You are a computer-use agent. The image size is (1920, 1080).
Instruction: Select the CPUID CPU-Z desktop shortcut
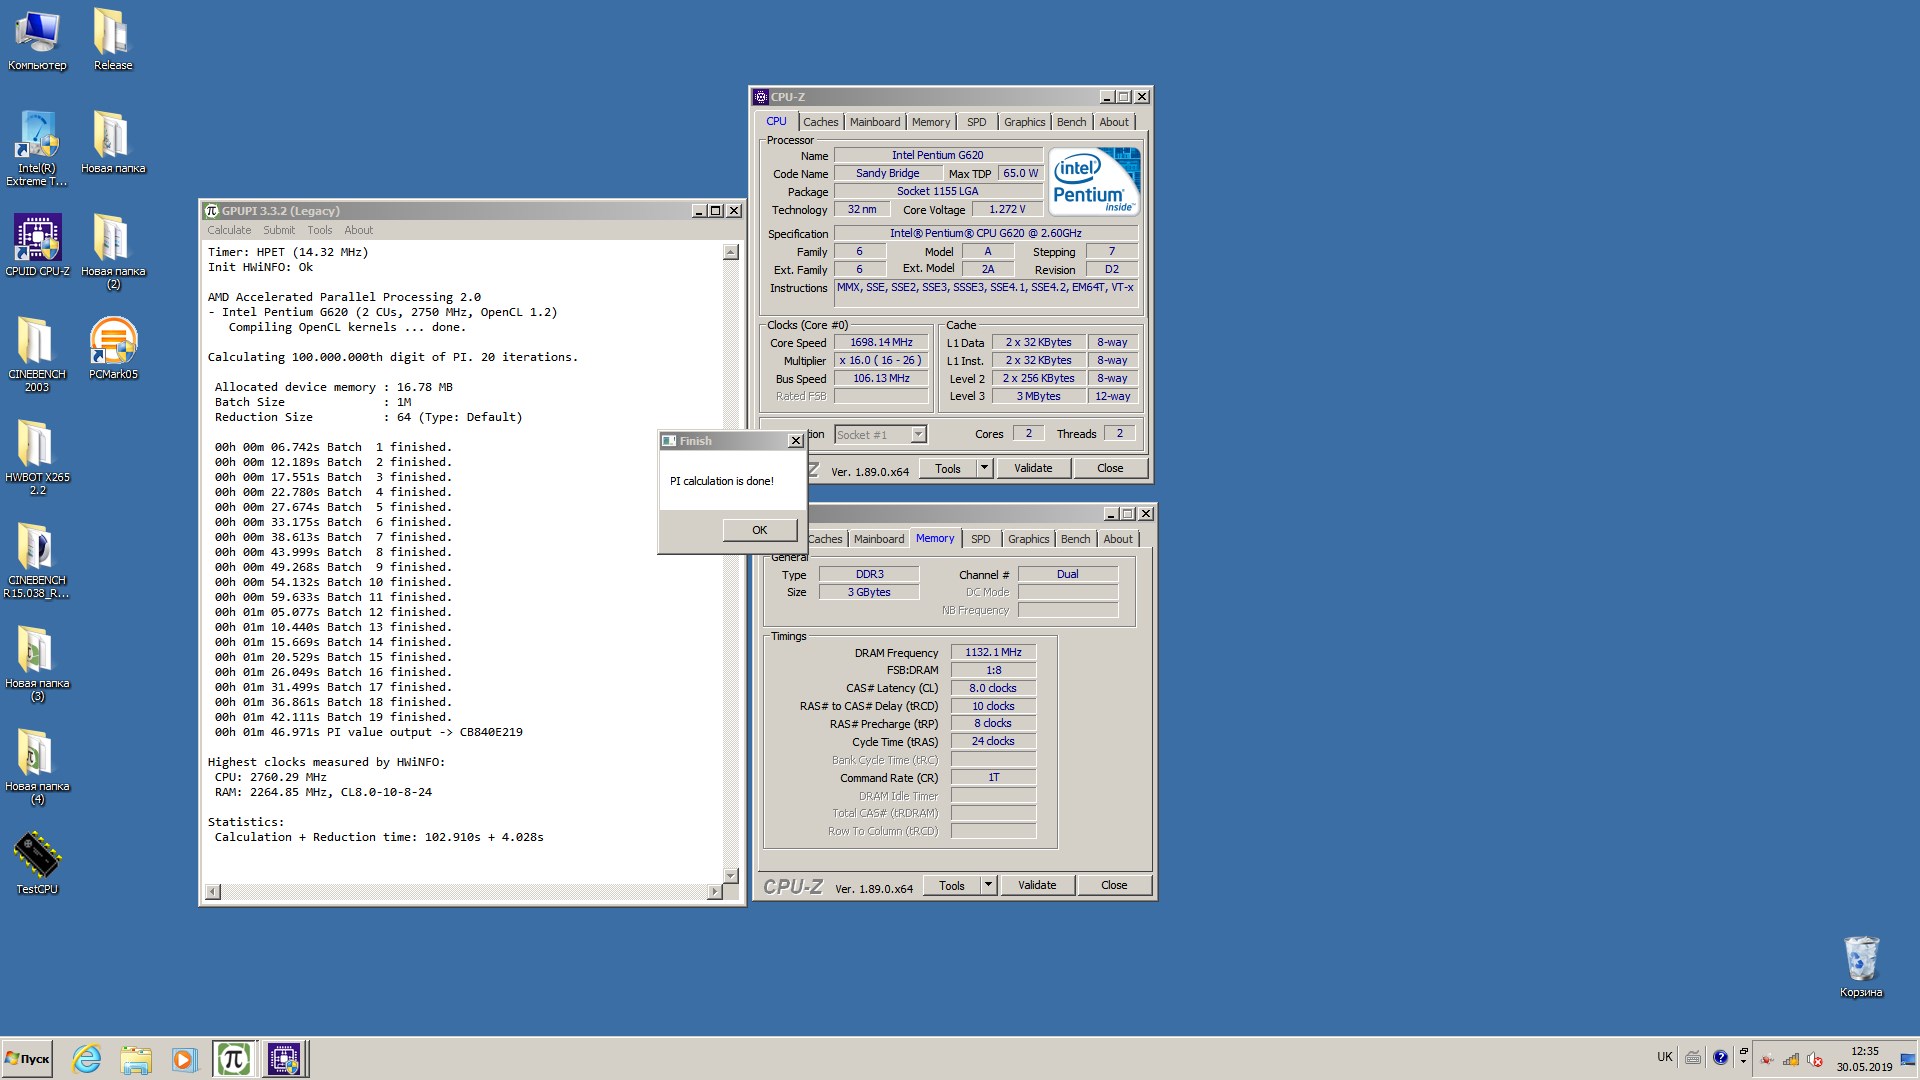pos(37,245)
